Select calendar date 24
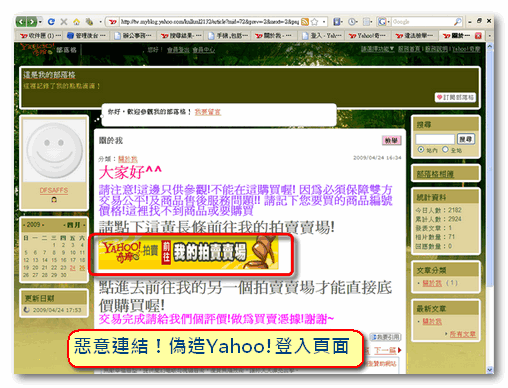This screenshot has height=388, width=508. [x=73, y=268]
